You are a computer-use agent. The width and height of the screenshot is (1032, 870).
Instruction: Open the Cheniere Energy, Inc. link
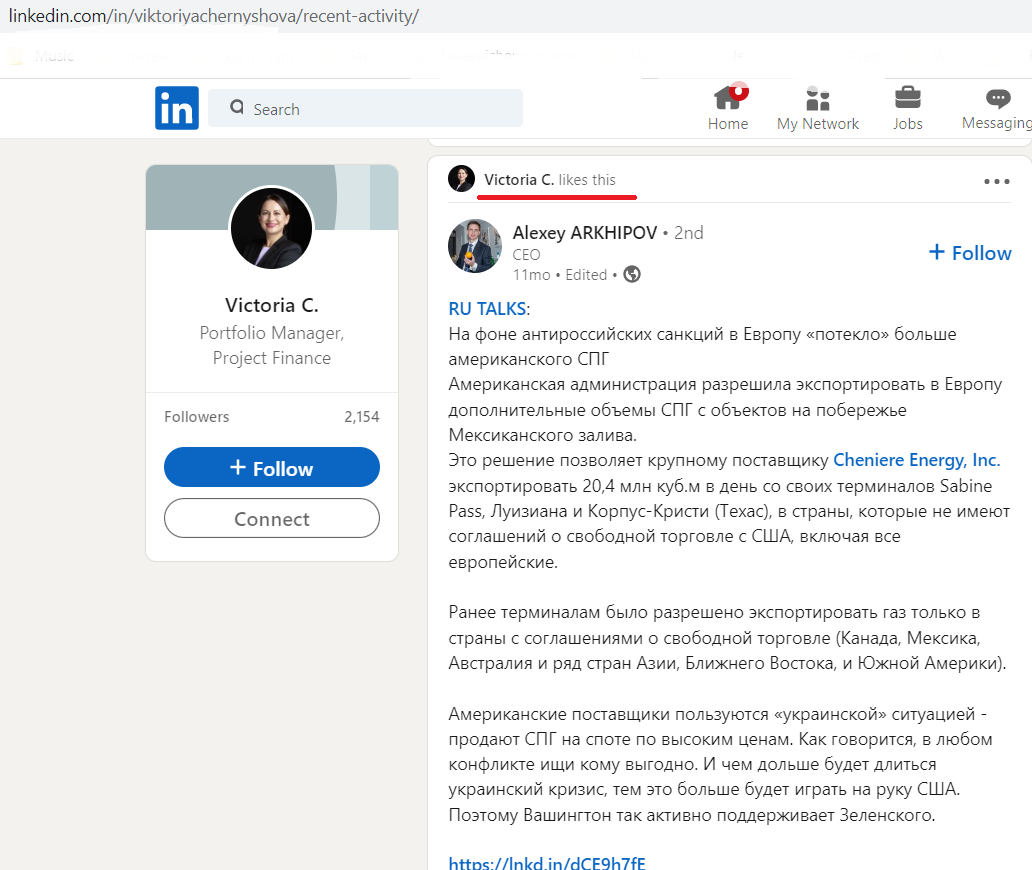(916, 460)
